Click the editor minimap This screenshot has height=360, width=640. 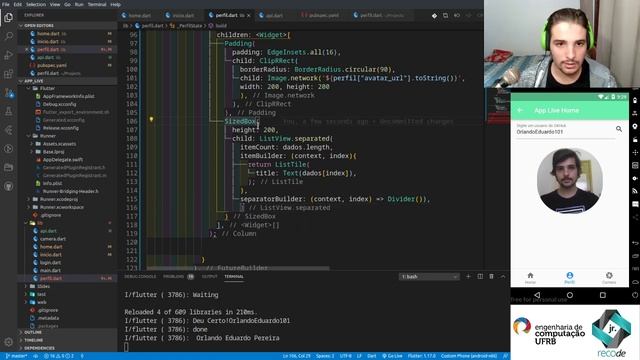497,106
